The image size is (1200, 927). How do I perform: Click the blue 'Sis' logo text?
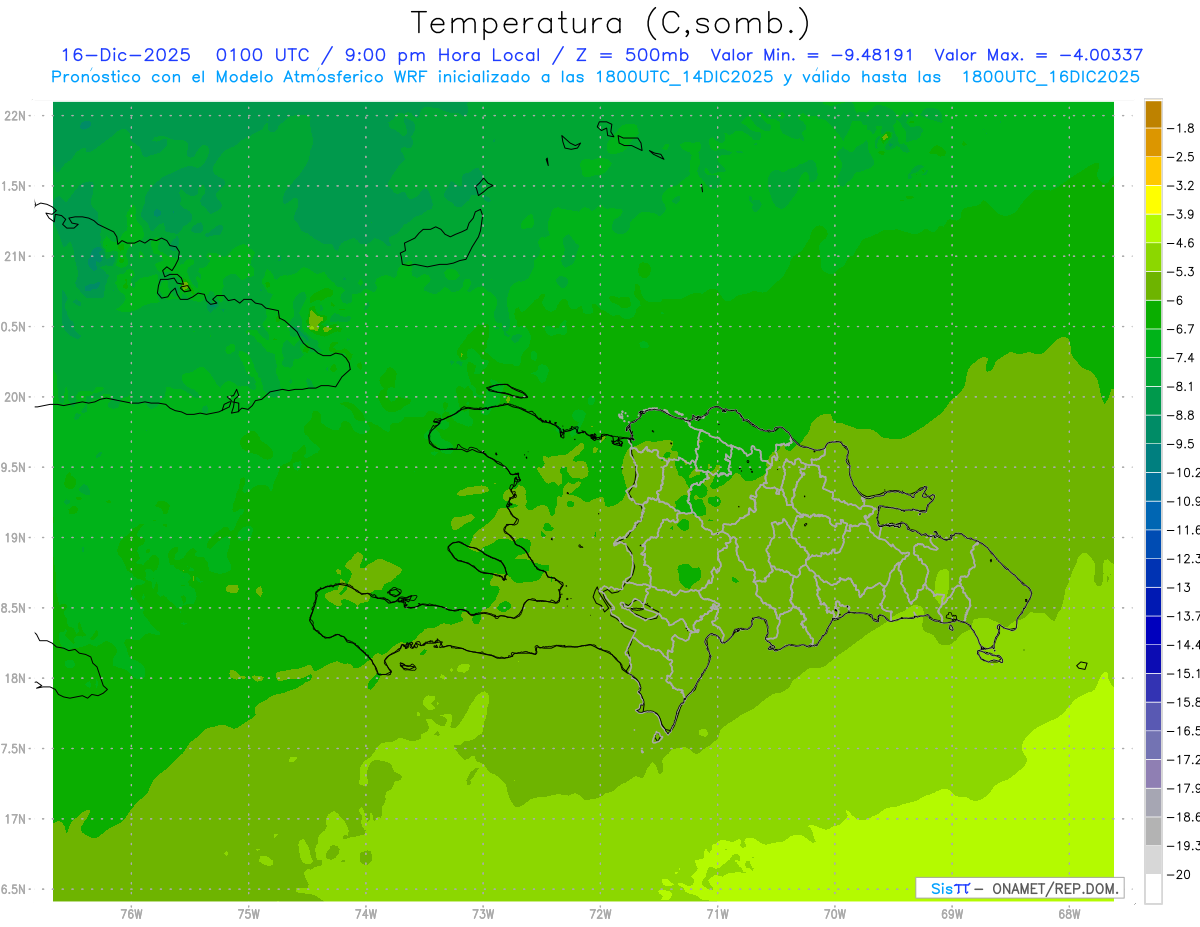point(941,888)
